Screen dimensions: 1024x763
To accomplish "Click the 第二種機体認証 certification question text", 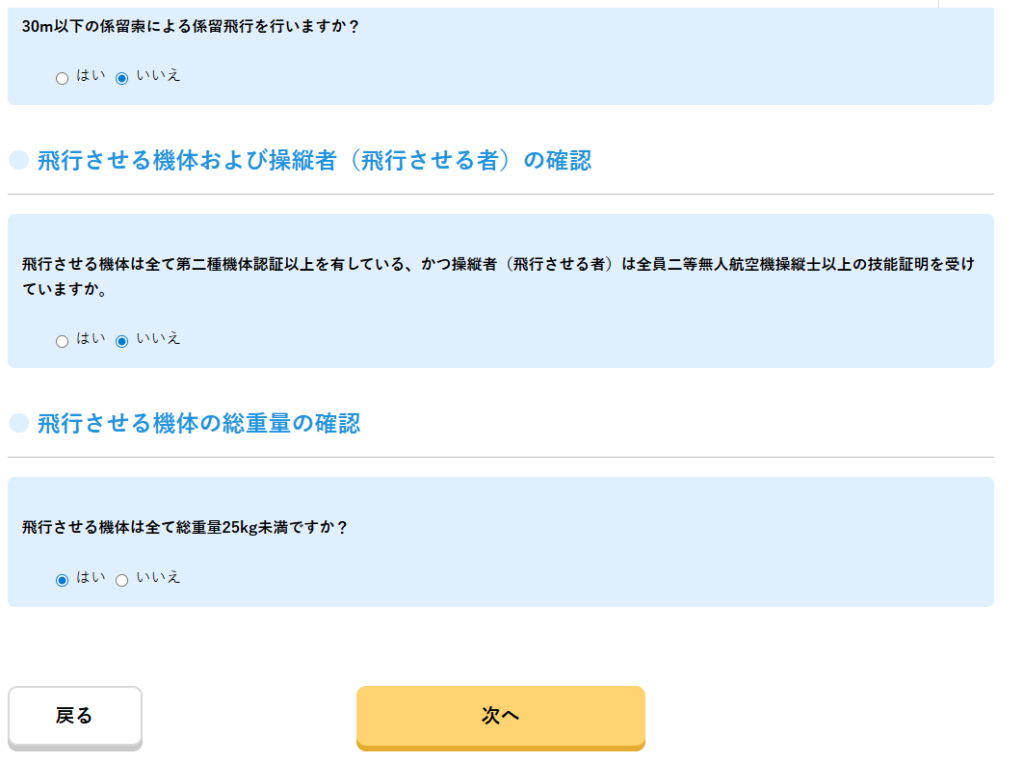I will coord(497,265).
